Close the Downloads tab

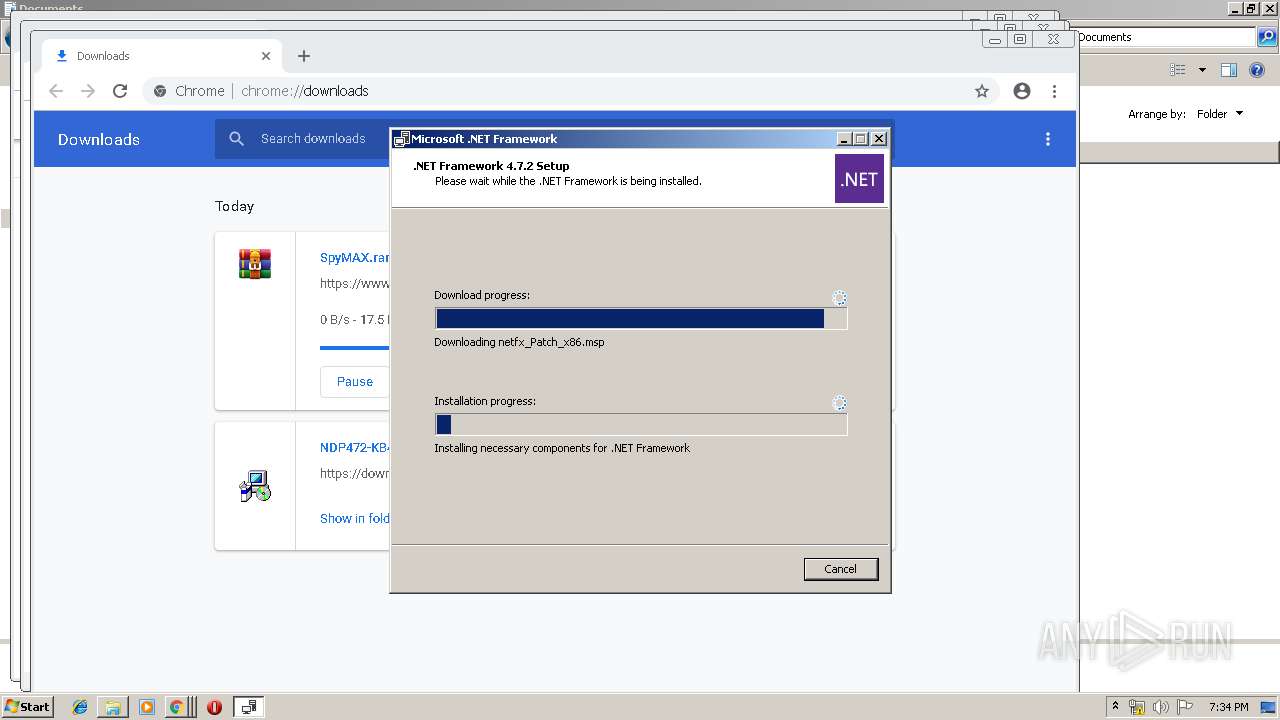click(x=266, y=56)
